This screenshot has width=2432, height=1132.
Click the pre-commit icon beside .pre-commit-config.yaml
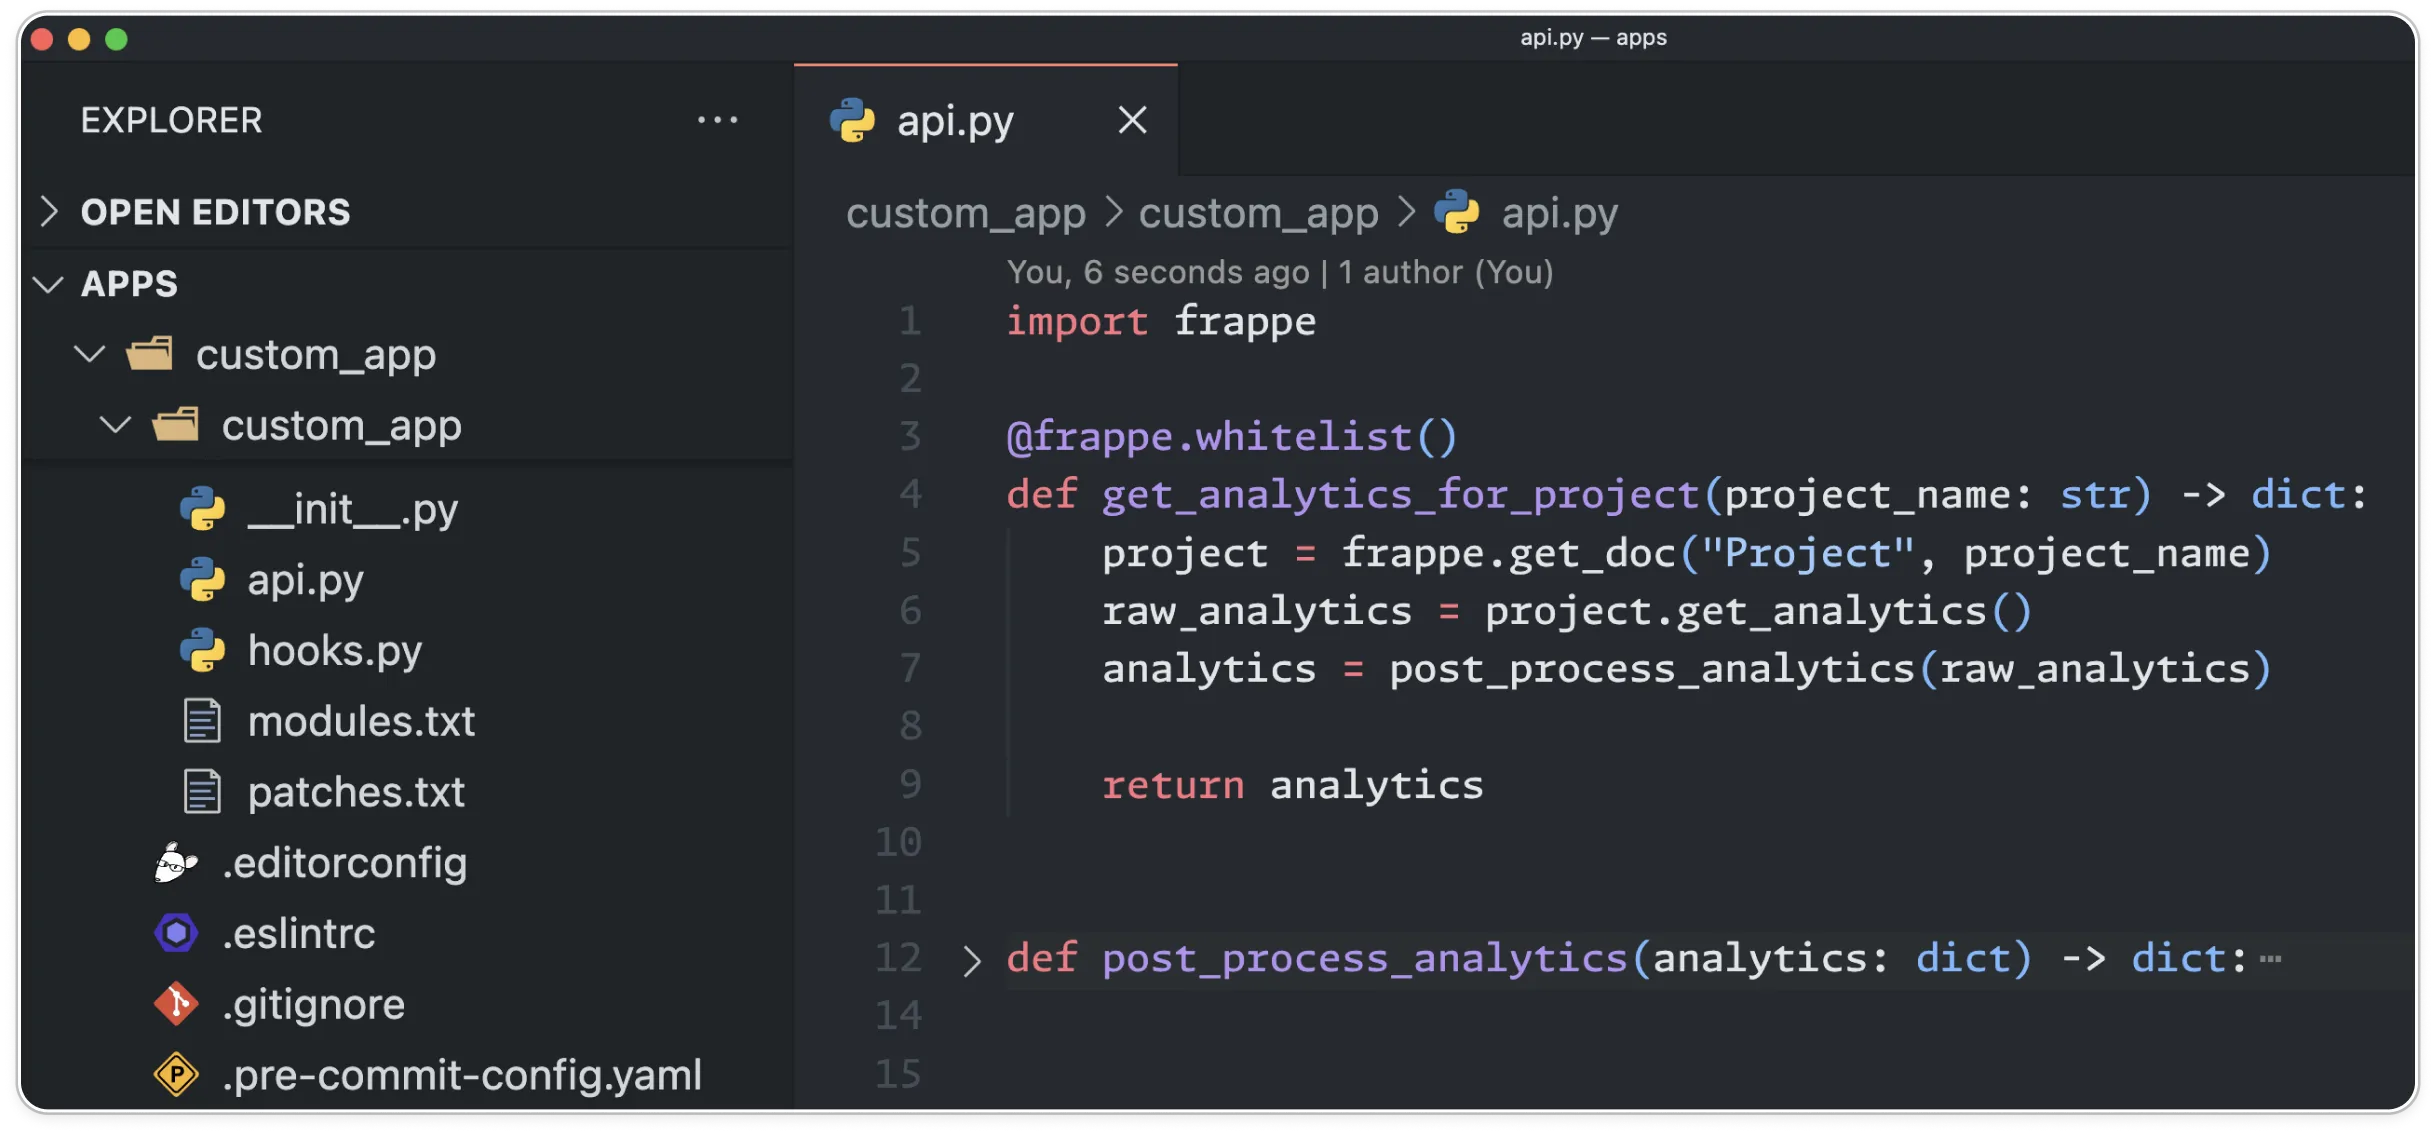pos(176,1075)
